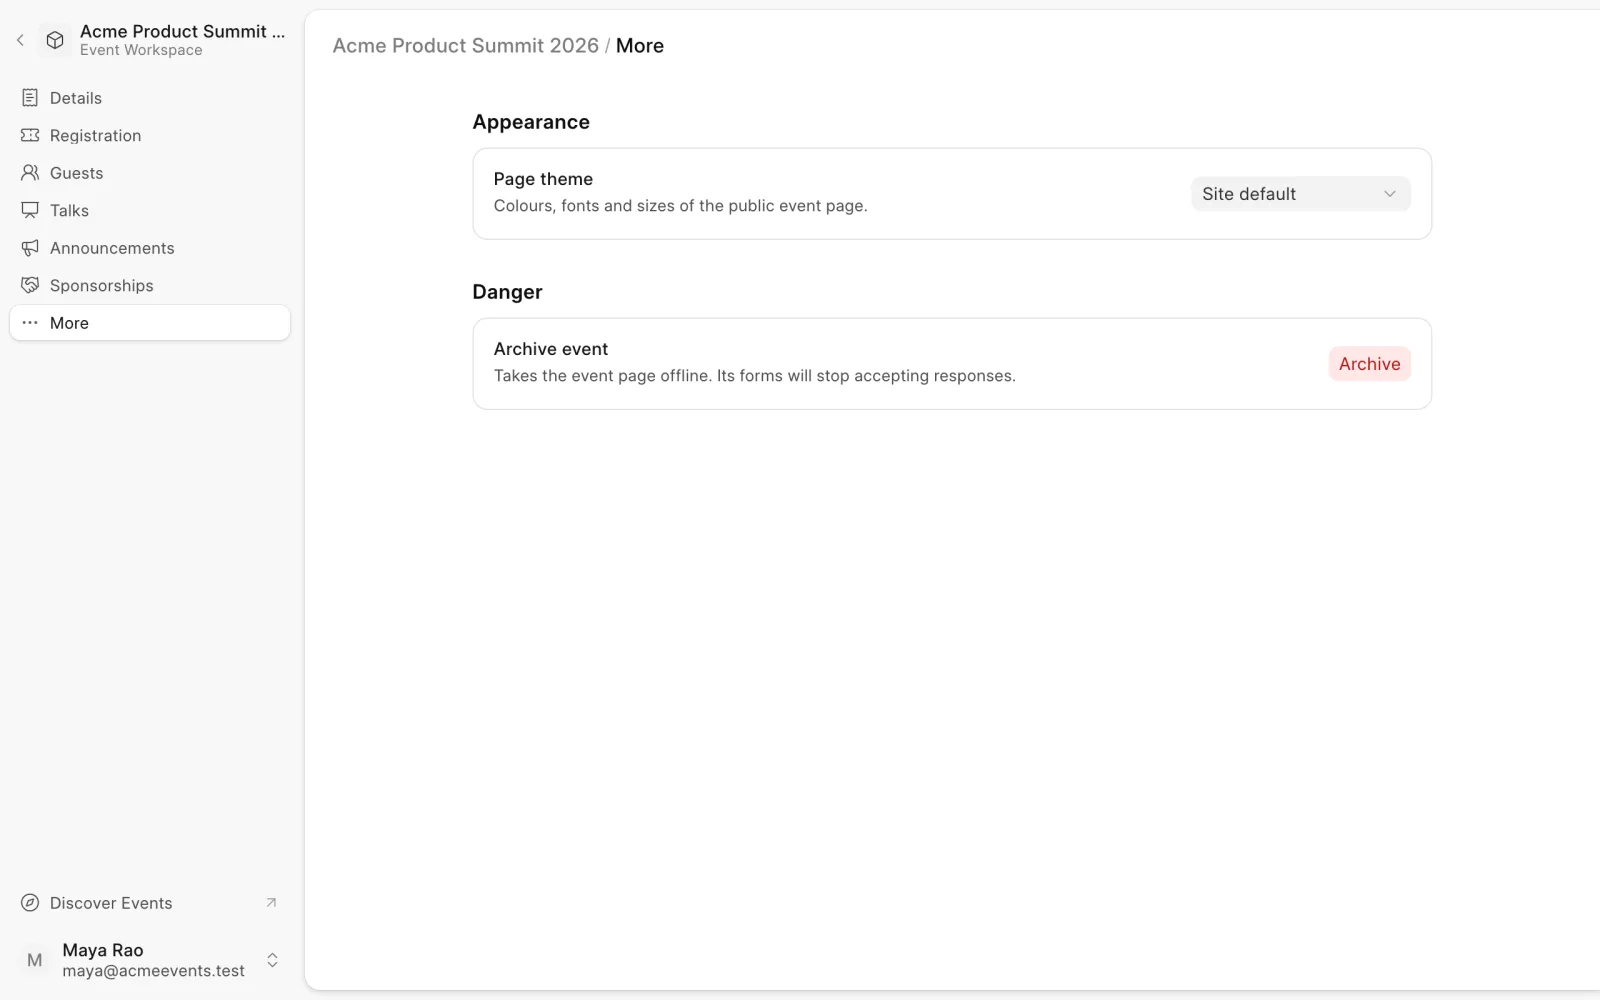
Task: Open the Guests list
Action: pyautogui.click(x=150, y=173)
